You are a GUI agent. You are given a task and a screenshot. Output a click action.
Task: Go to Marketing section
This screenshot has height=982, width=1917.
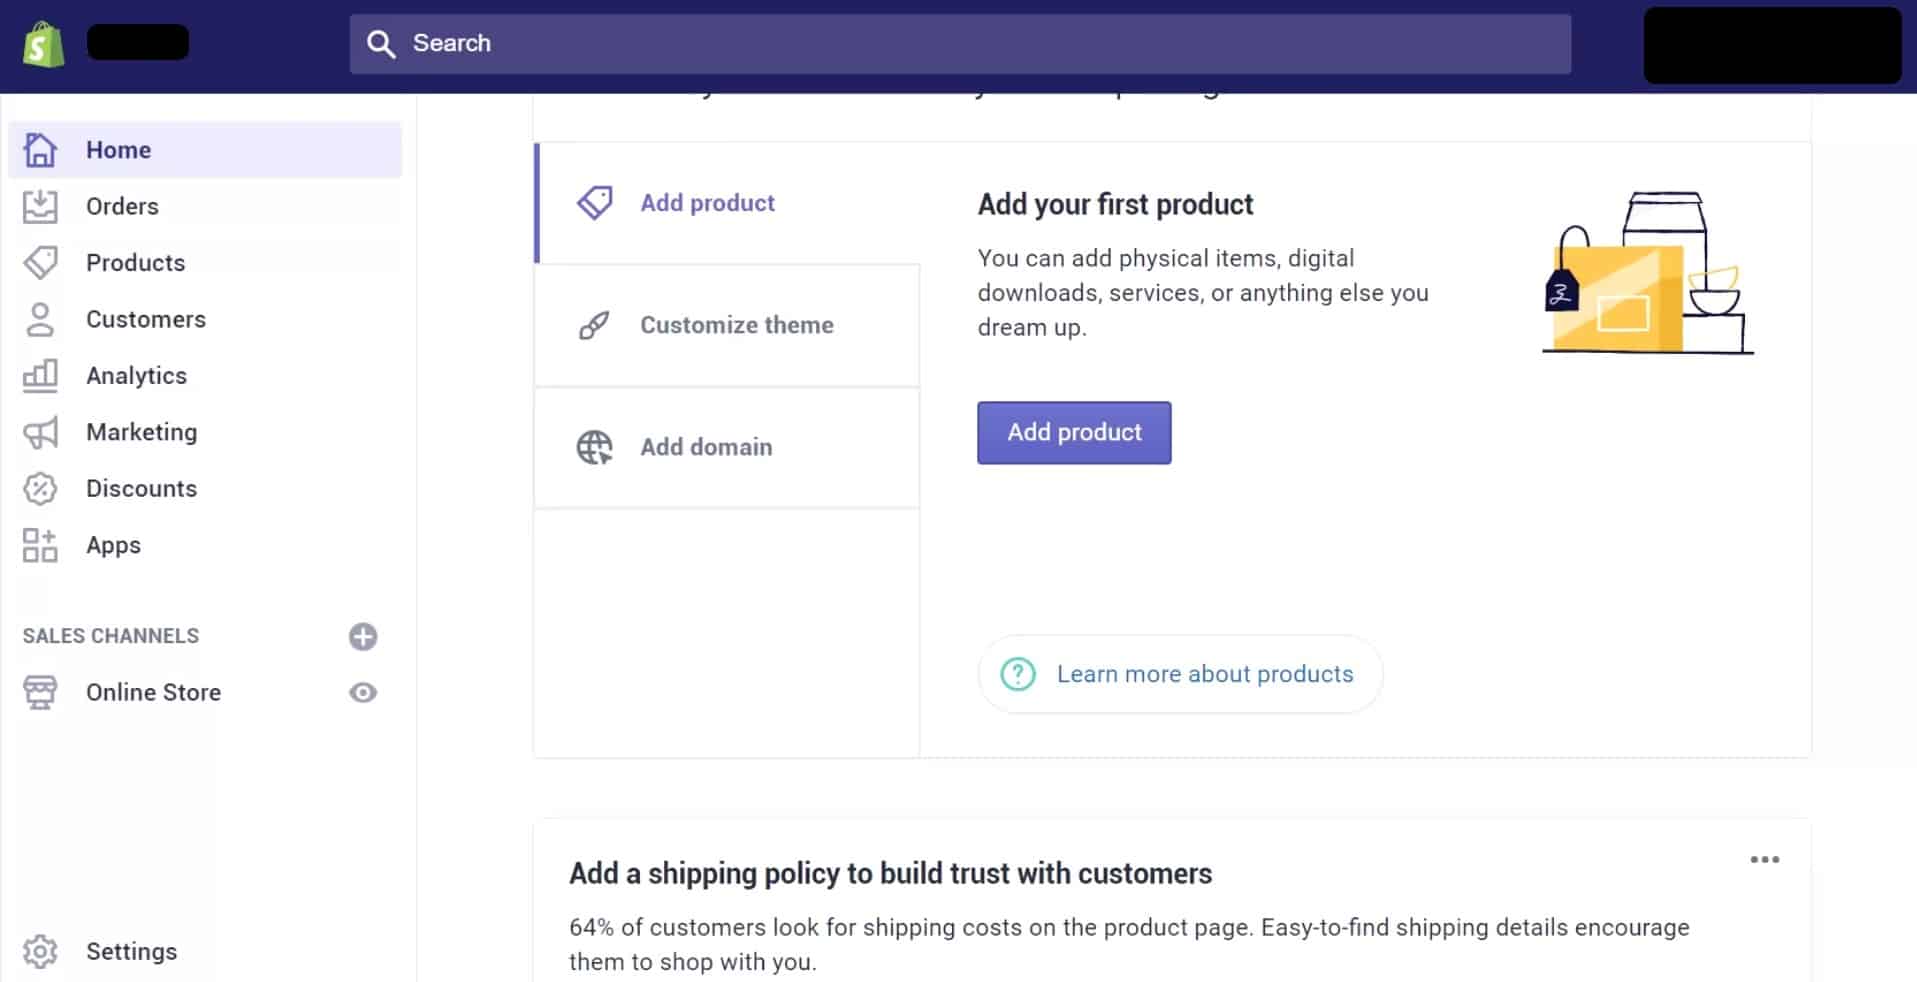[x=205, y=432]
